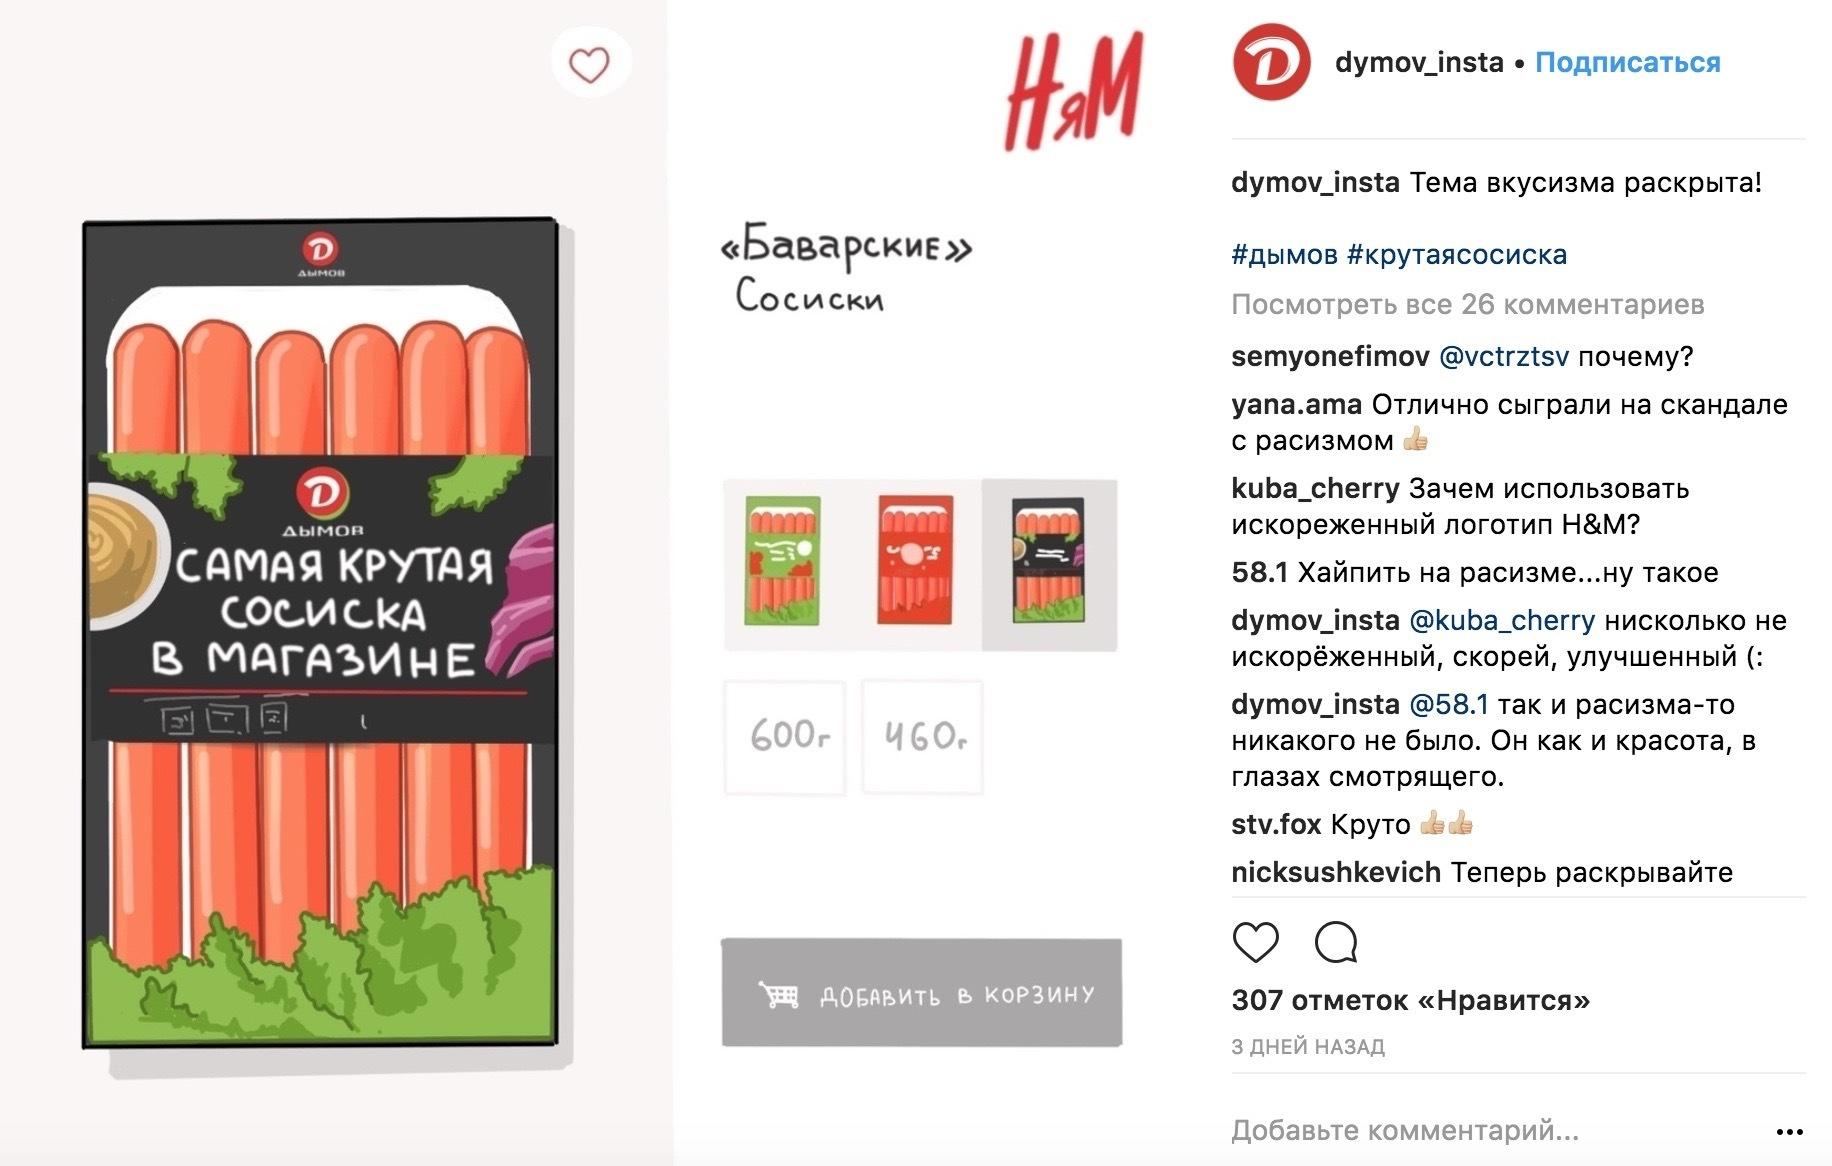Click Добавить в корзину button

[922, 993]
